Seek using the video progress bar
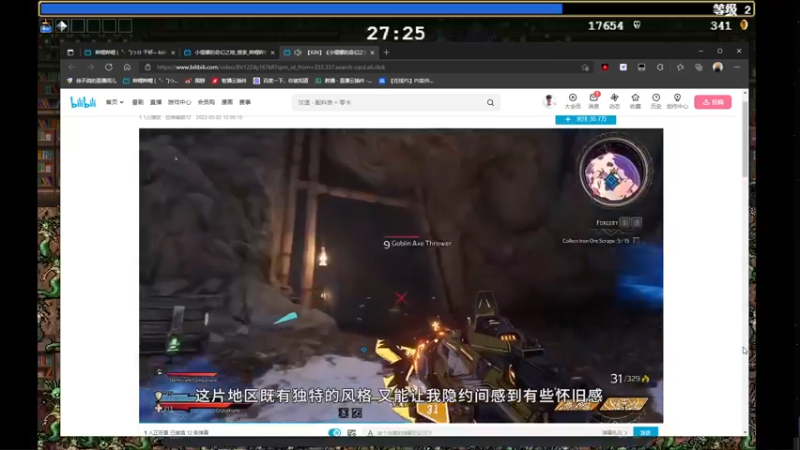The height and width of the screenshot is (450, 800). [401, 422]
